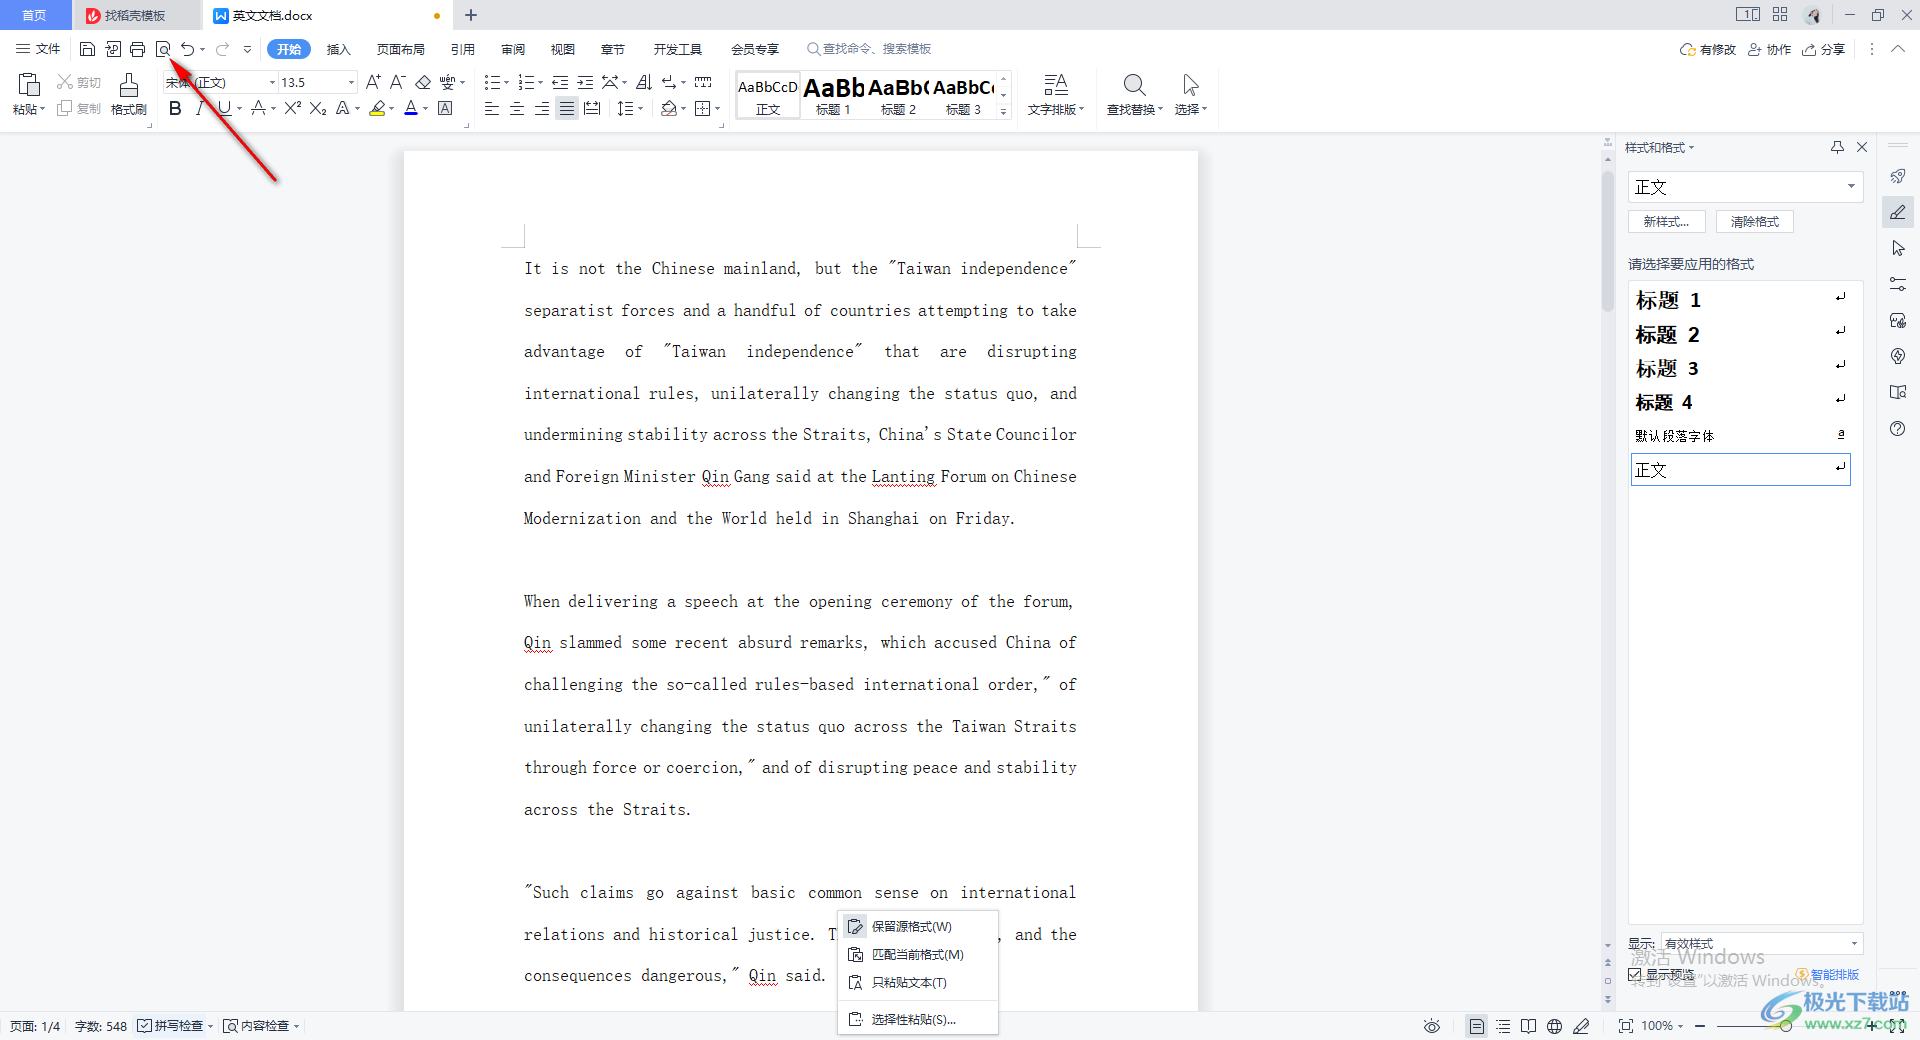Image resolution: width=1920 pixels, height=1040 pixels.
Task: Open the font name dropdown
Action: 272,82
